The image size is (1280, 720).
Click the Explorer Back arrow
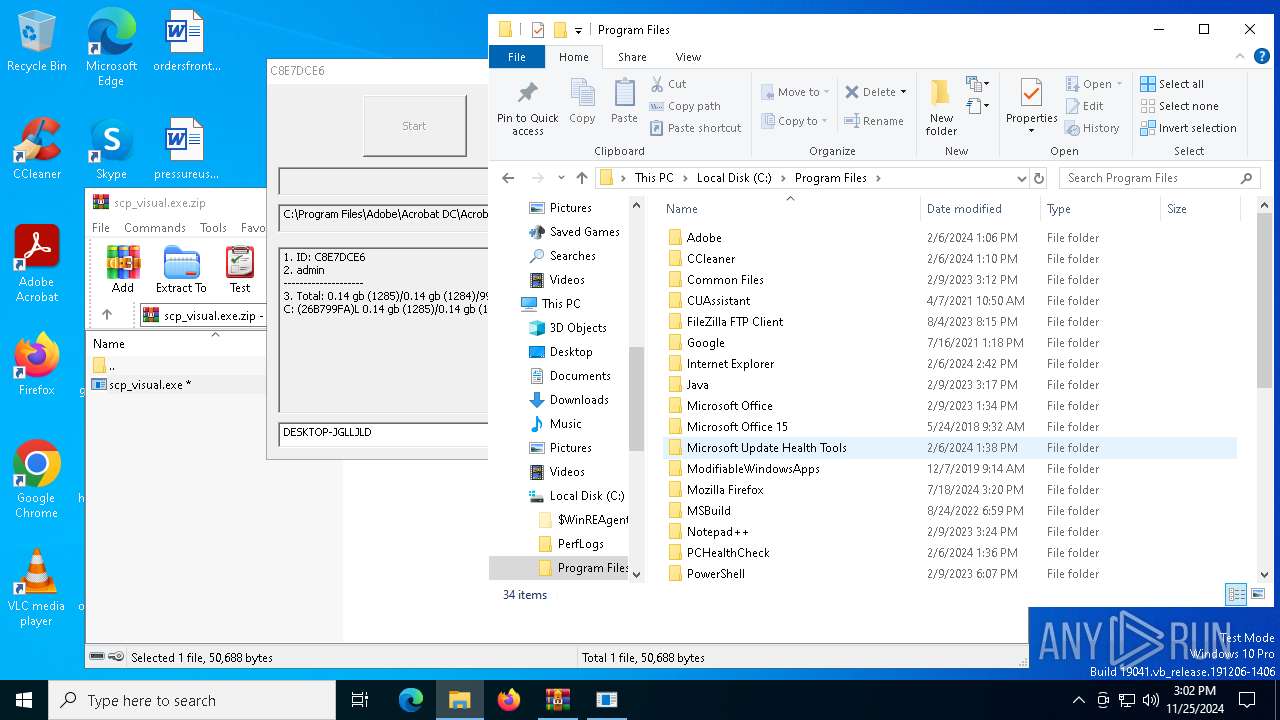(508, 178)
